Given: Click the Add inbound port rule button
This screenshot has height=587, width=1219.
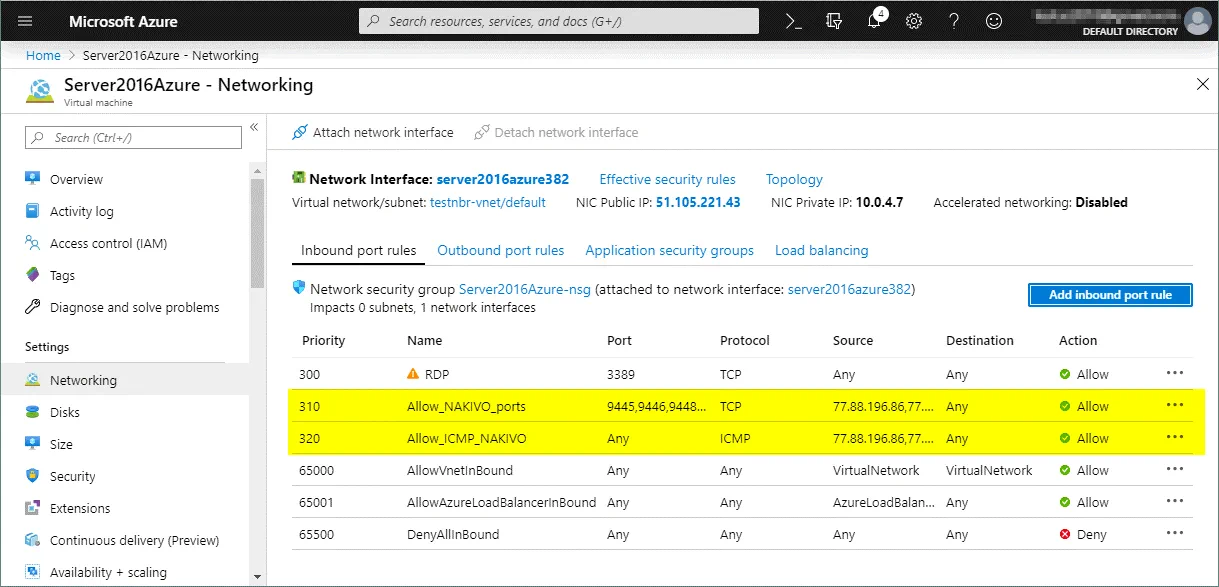Looking at the screenshot, I should pos(1110,295).
